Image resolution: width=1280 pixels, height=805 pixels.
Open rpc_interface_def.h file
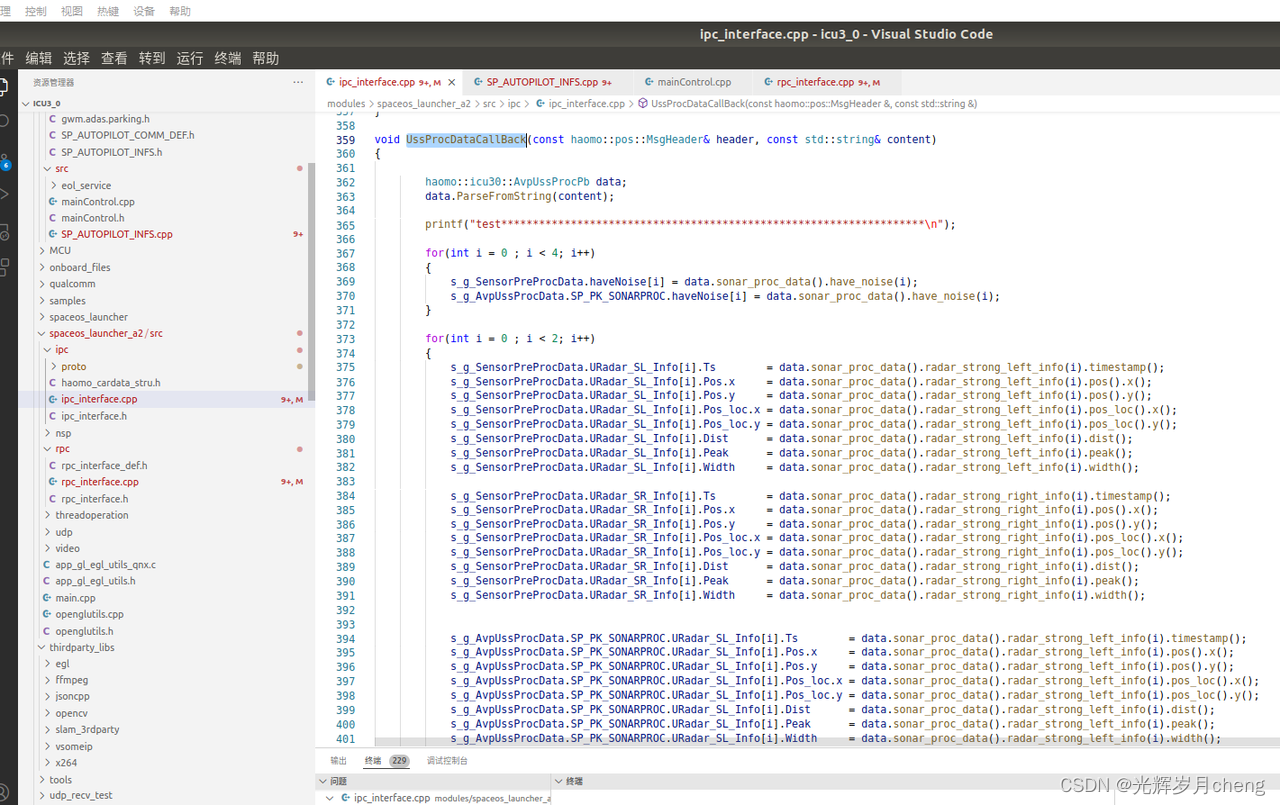tap(165, 465)
